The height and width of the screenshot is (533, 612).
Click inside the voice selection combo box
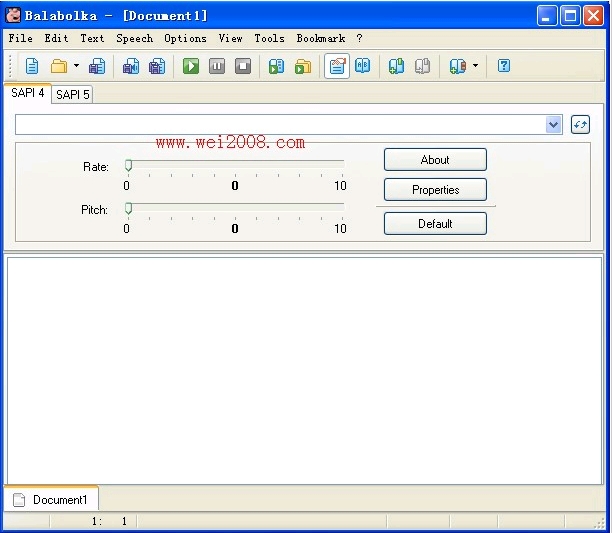(280, 125)
